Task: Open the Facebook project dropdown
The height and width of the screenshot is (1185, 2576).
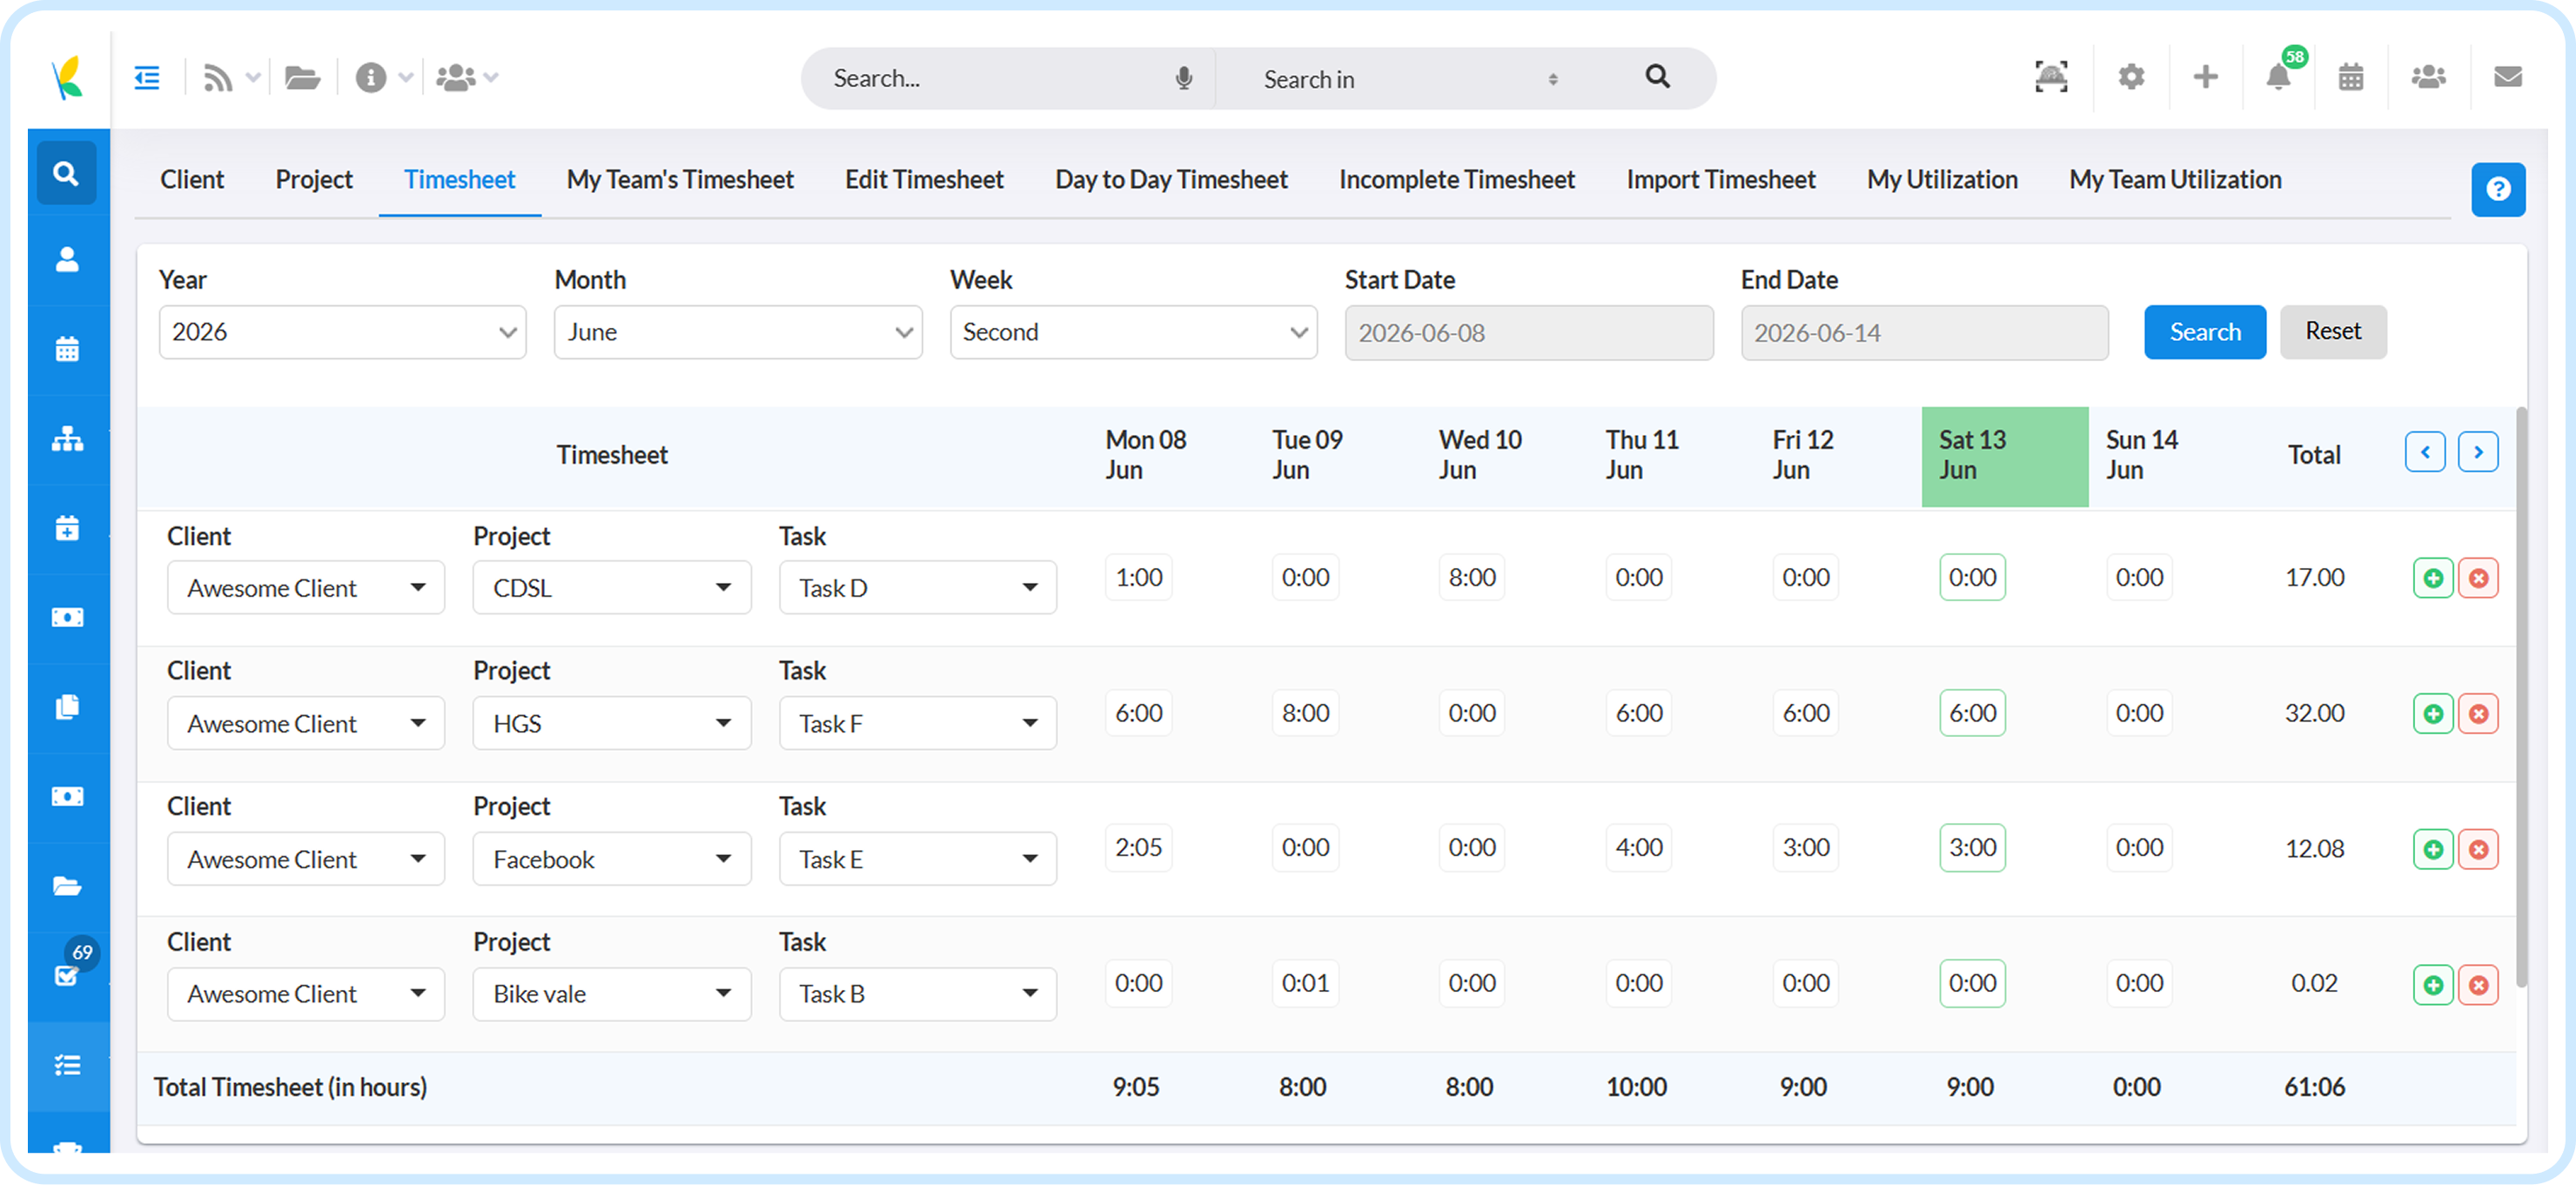Action: point(611,859)
